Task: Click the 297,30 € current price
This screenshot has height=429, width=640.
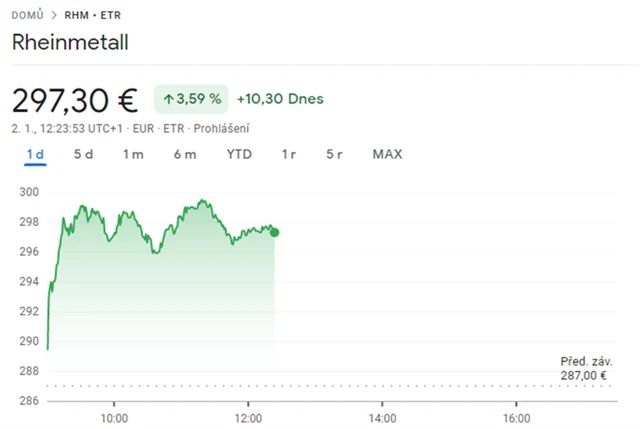Action: (x=74, y=100)
